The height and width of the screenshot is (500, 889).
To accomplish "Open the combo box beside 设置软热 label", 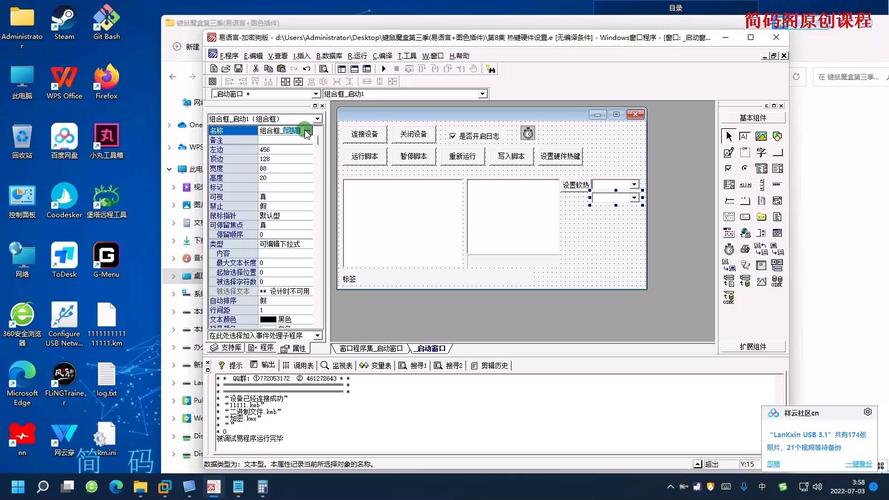I will [634, 185].
